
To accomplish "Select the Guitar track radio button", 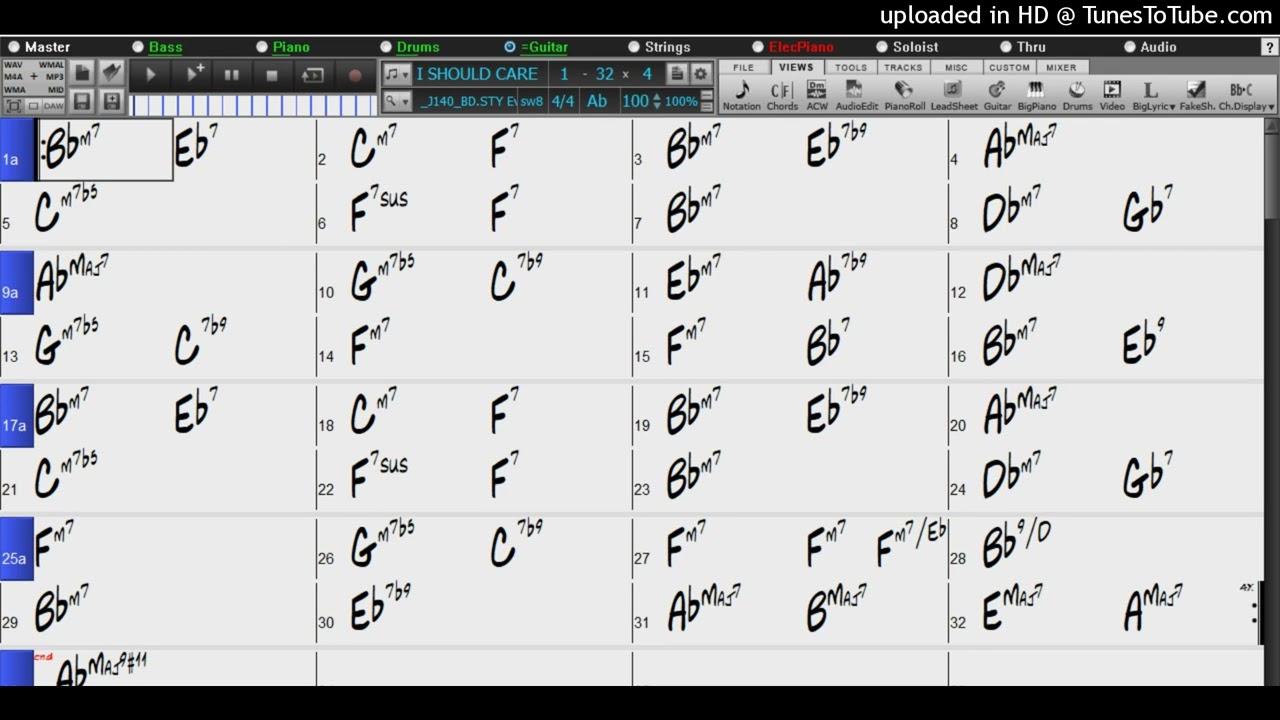I will tap(510, 47).
